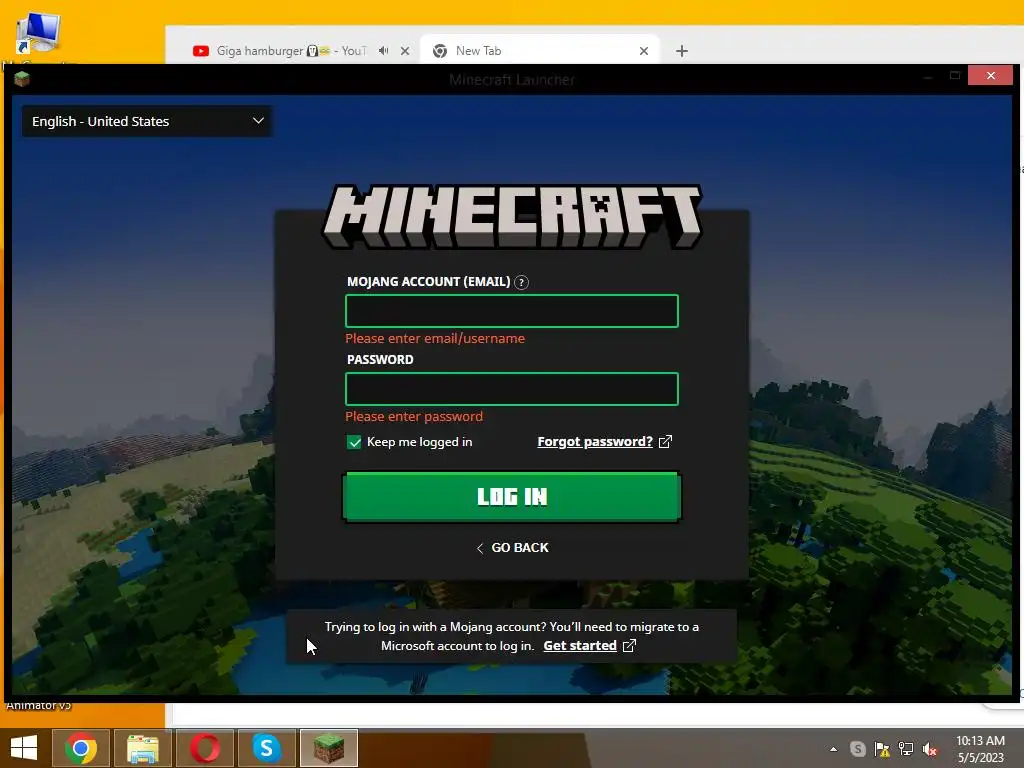Close the Giga hamburger YouTube tab
1024x768 pixels.
(405, 51)
